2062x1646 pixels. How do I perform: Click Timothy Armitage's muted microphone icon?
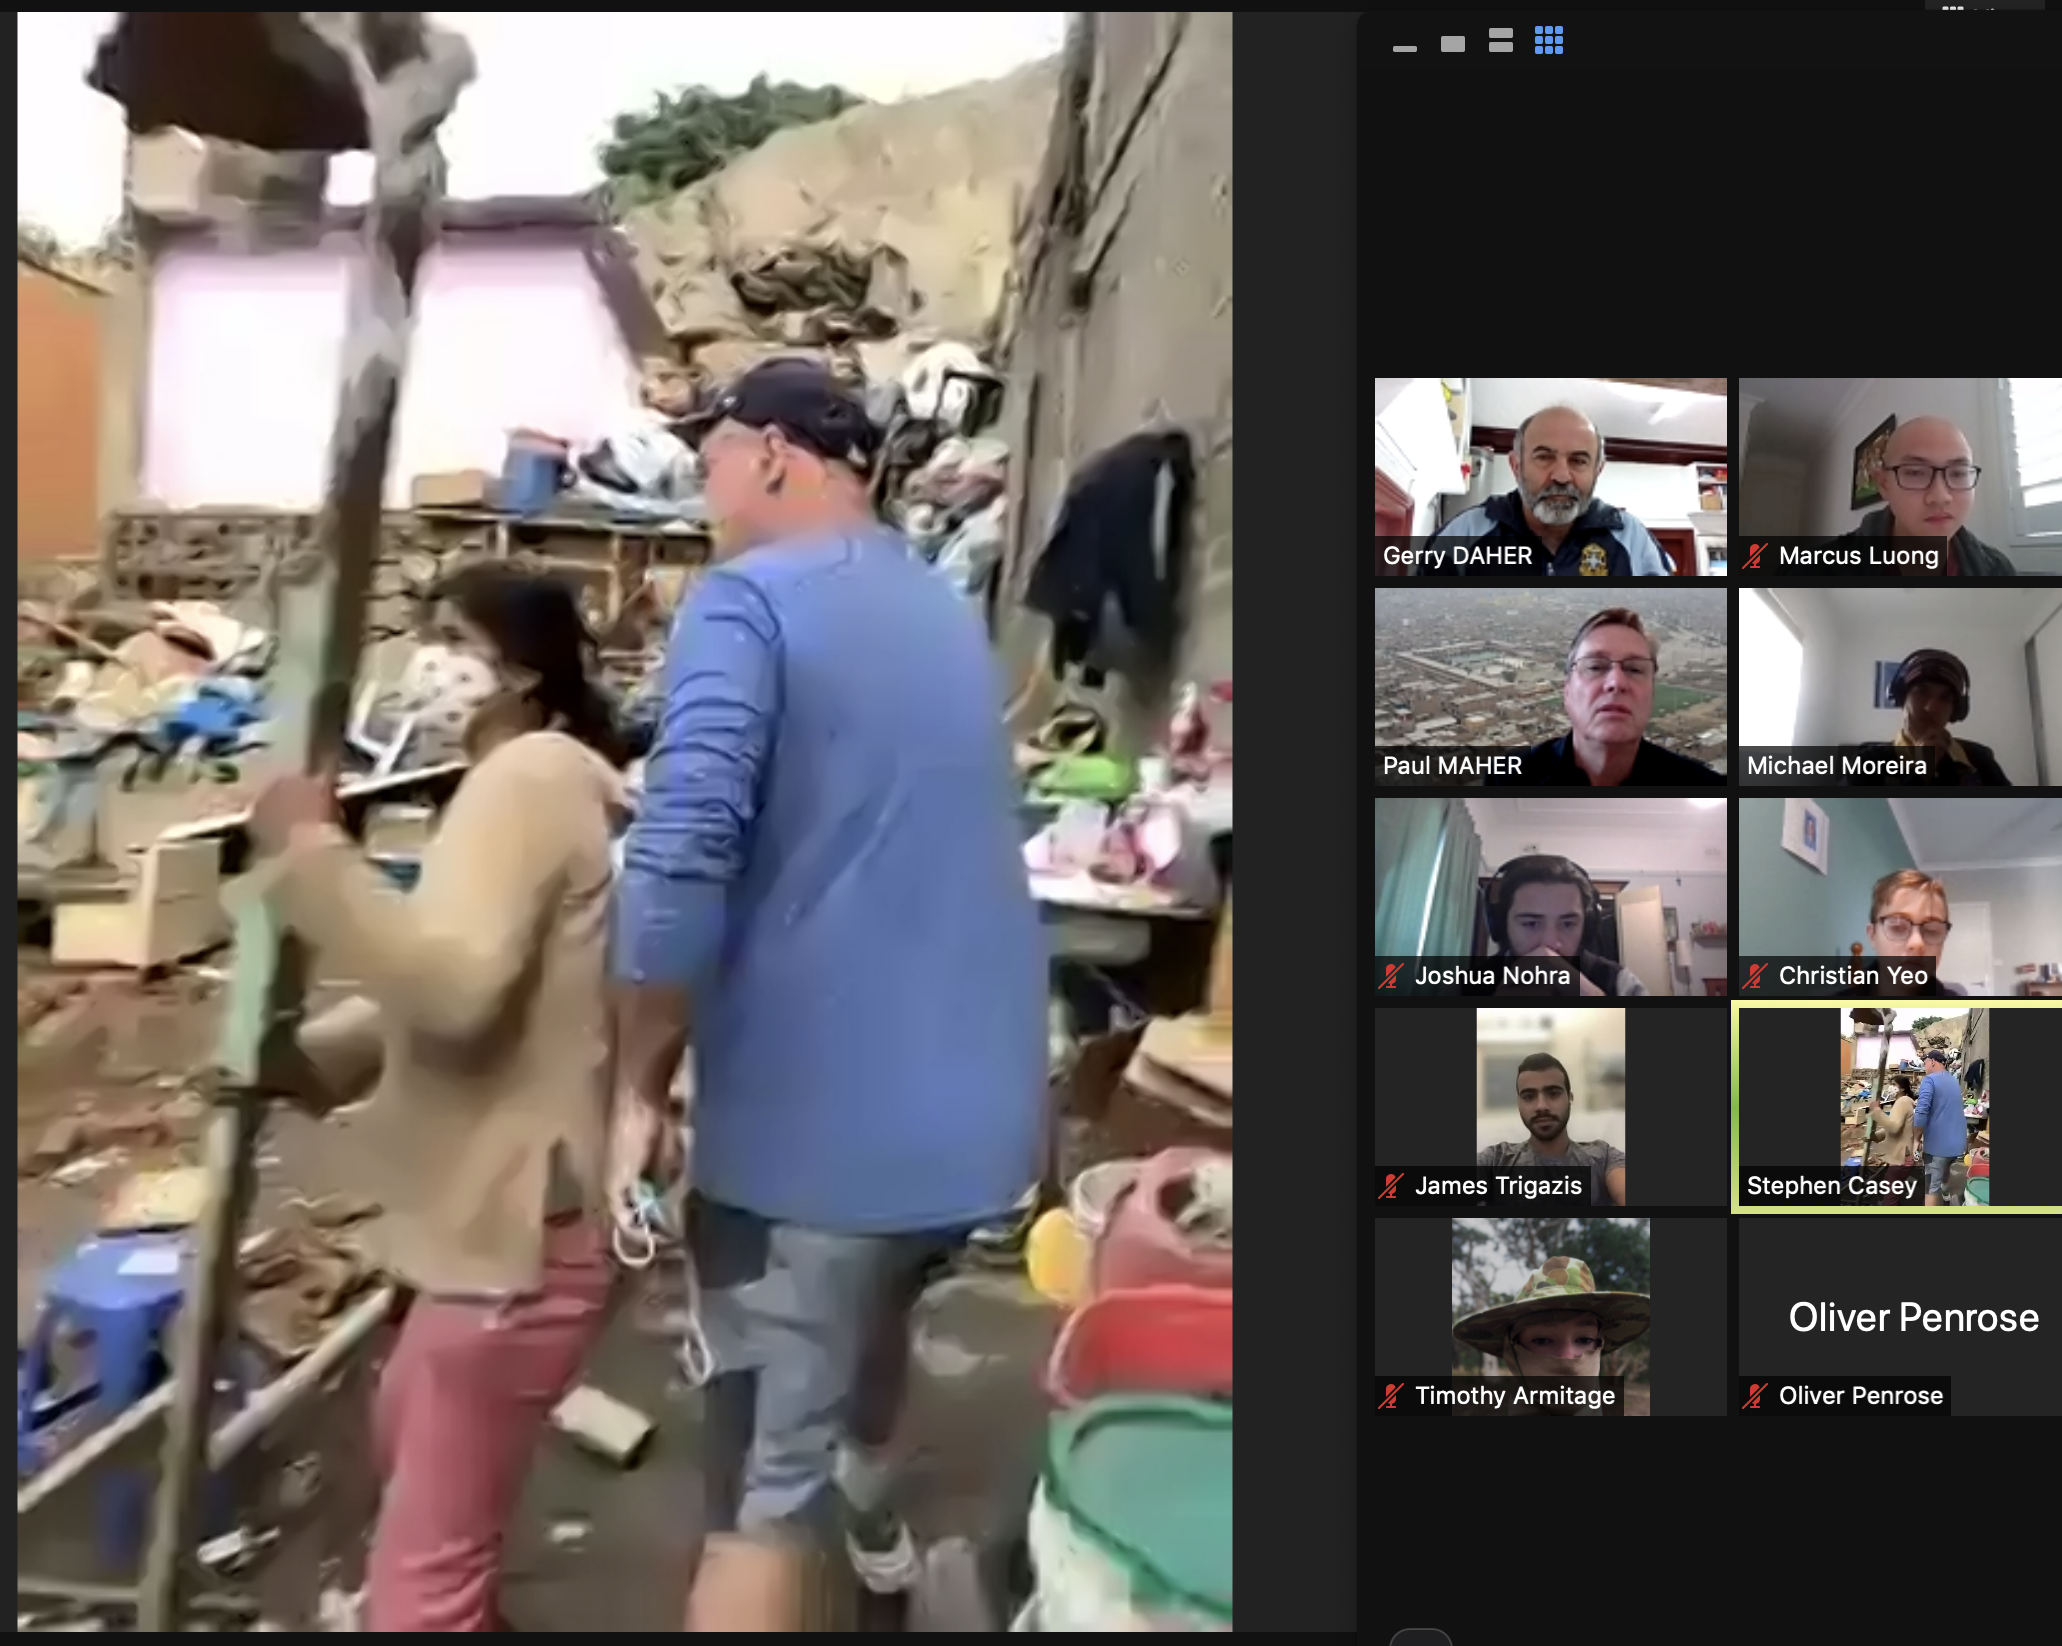click(1391, 1396)
